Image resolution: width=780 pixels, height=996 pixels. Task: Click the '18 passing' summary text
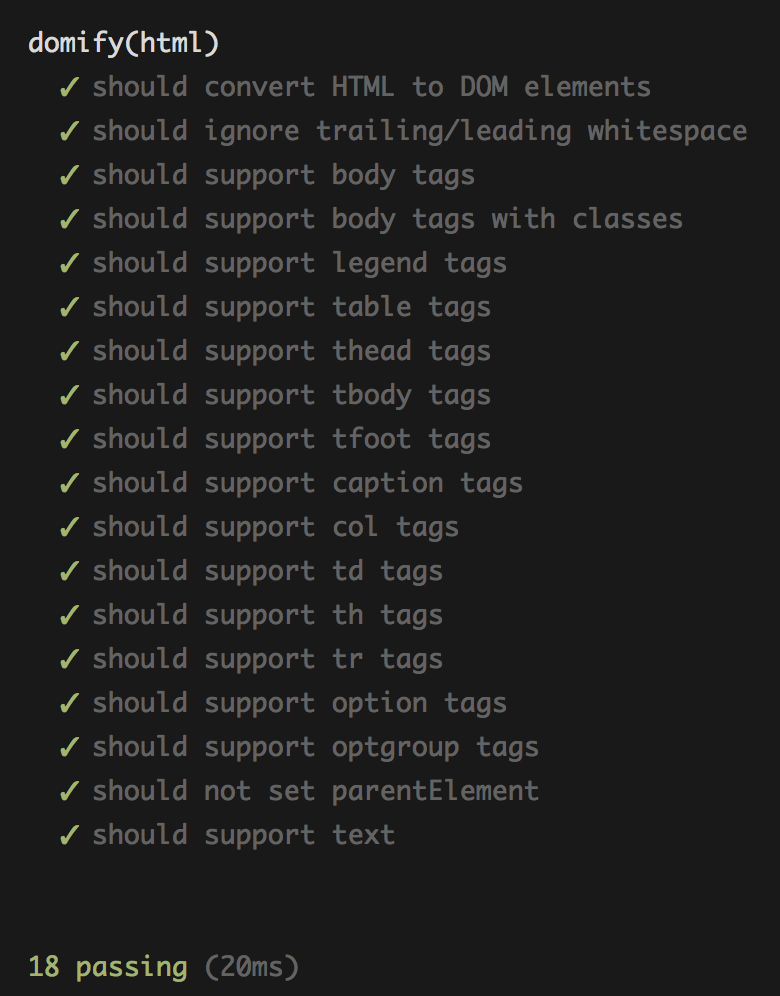point(108,968)
